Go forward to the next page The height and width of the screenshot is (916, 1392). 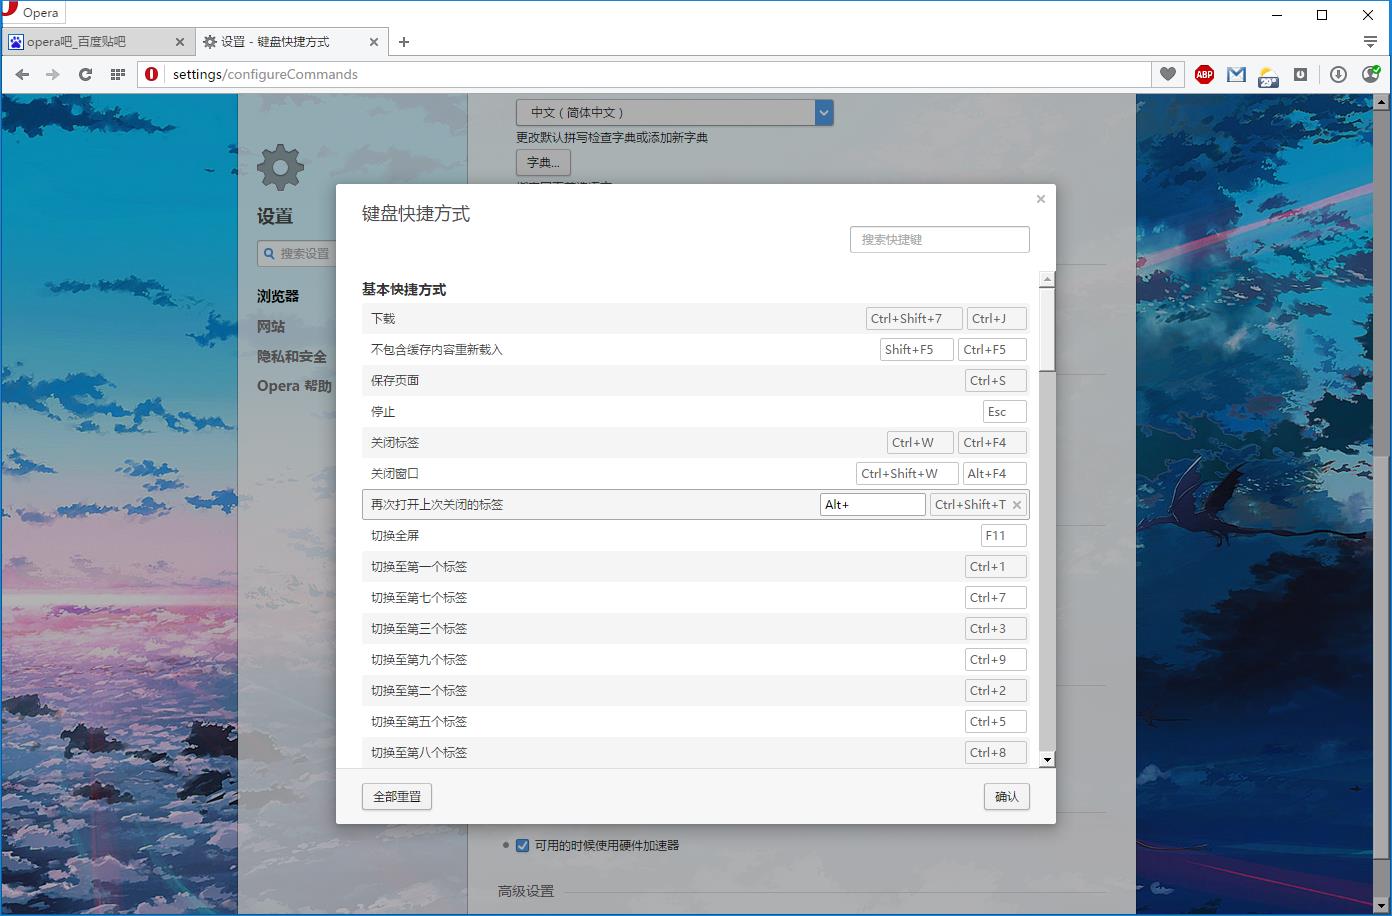click(x=53, y=74)
